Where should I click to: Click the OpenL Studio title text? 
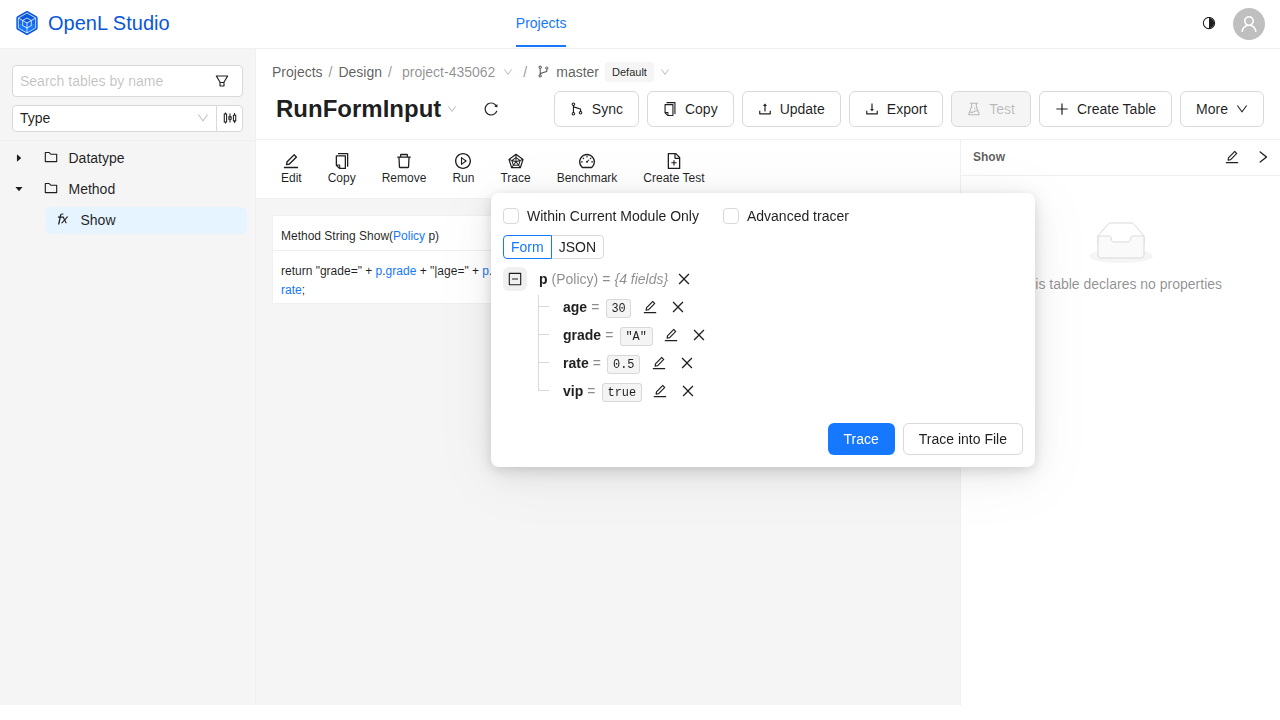tap(109, 23)
